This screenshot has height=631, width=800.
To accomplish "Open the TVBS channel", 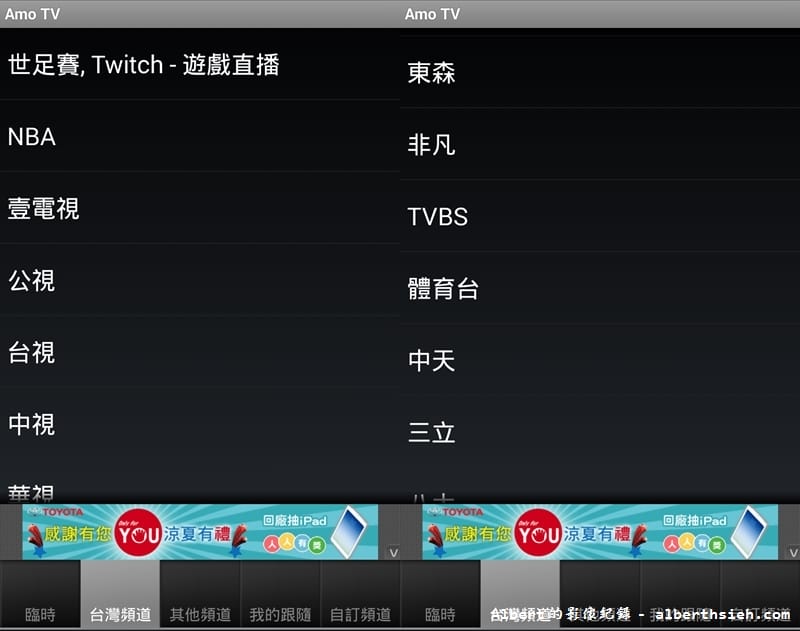I will (x=600, y=216).
